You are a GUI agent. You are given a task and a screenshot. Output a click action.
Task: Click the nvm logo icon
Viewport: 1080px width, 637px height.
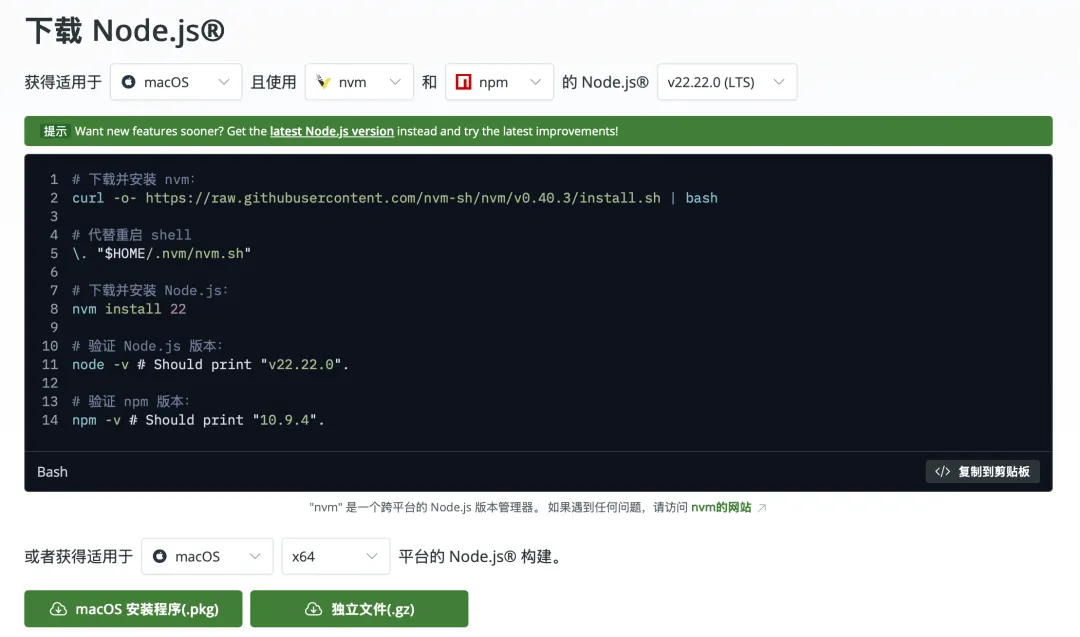point(323,82)
